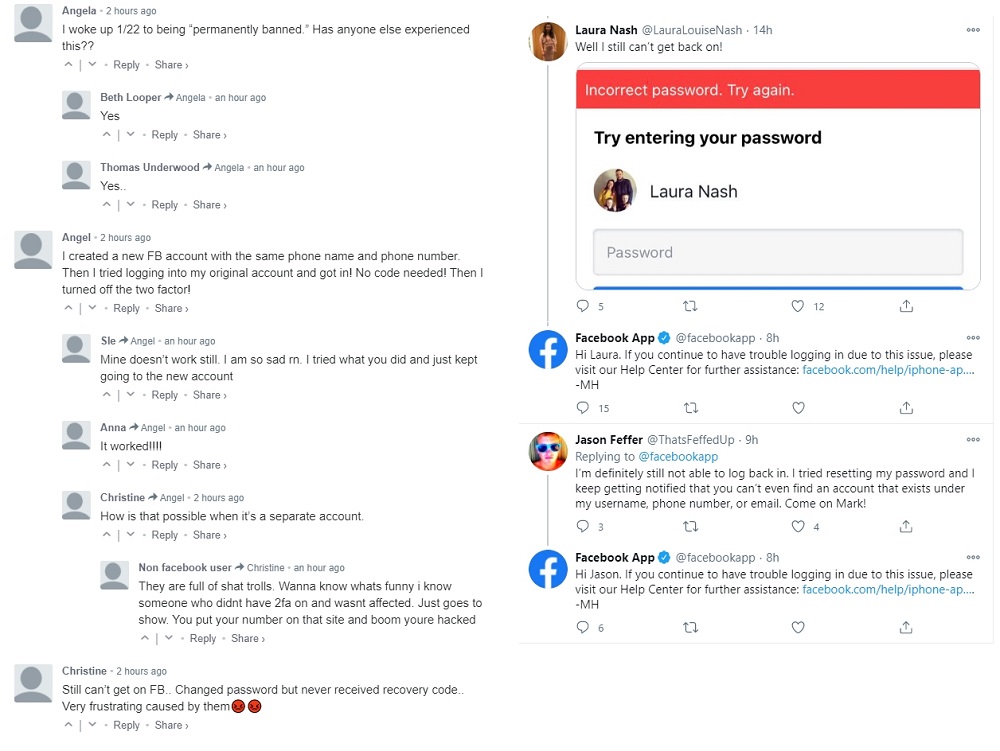This screenshot has width=1000, height=751.
Task: Downvote Sle's reply to Angel
Action: [x=131, y=395]
